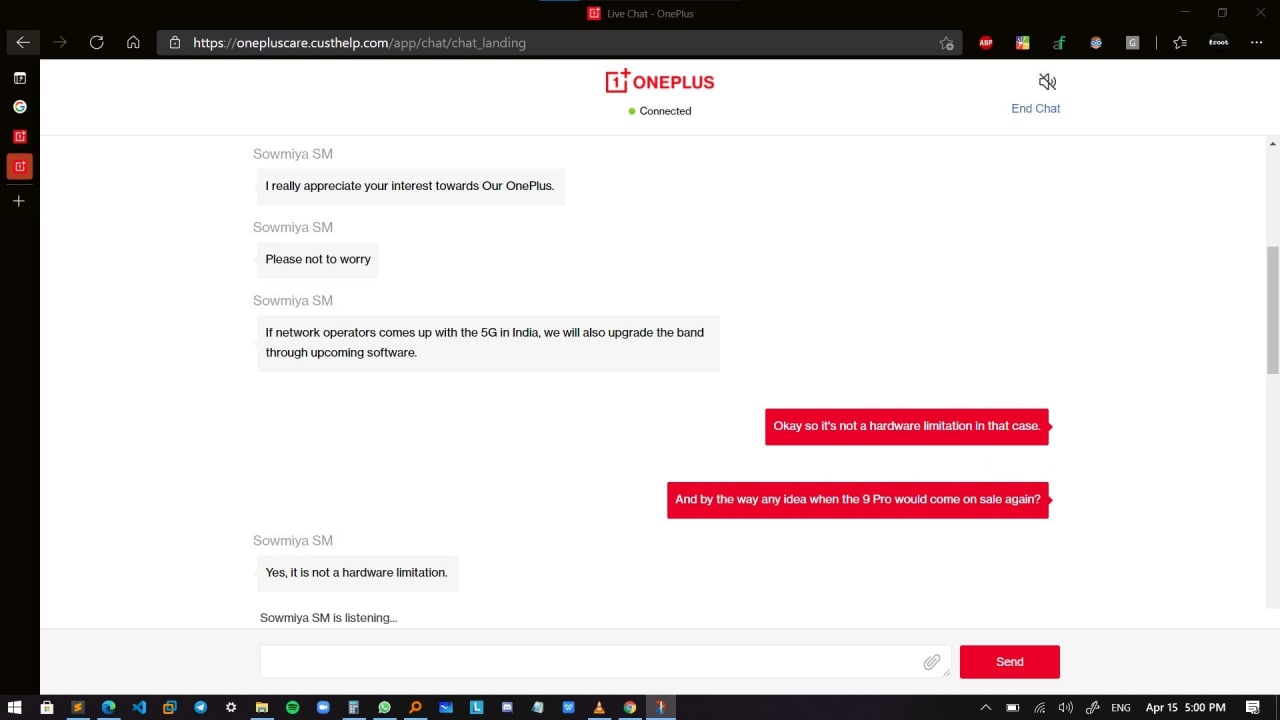Click 'I really appreciate your interest' message
Image resolution: width=1280 pixels, height=720 pixels.
(410, 186)
